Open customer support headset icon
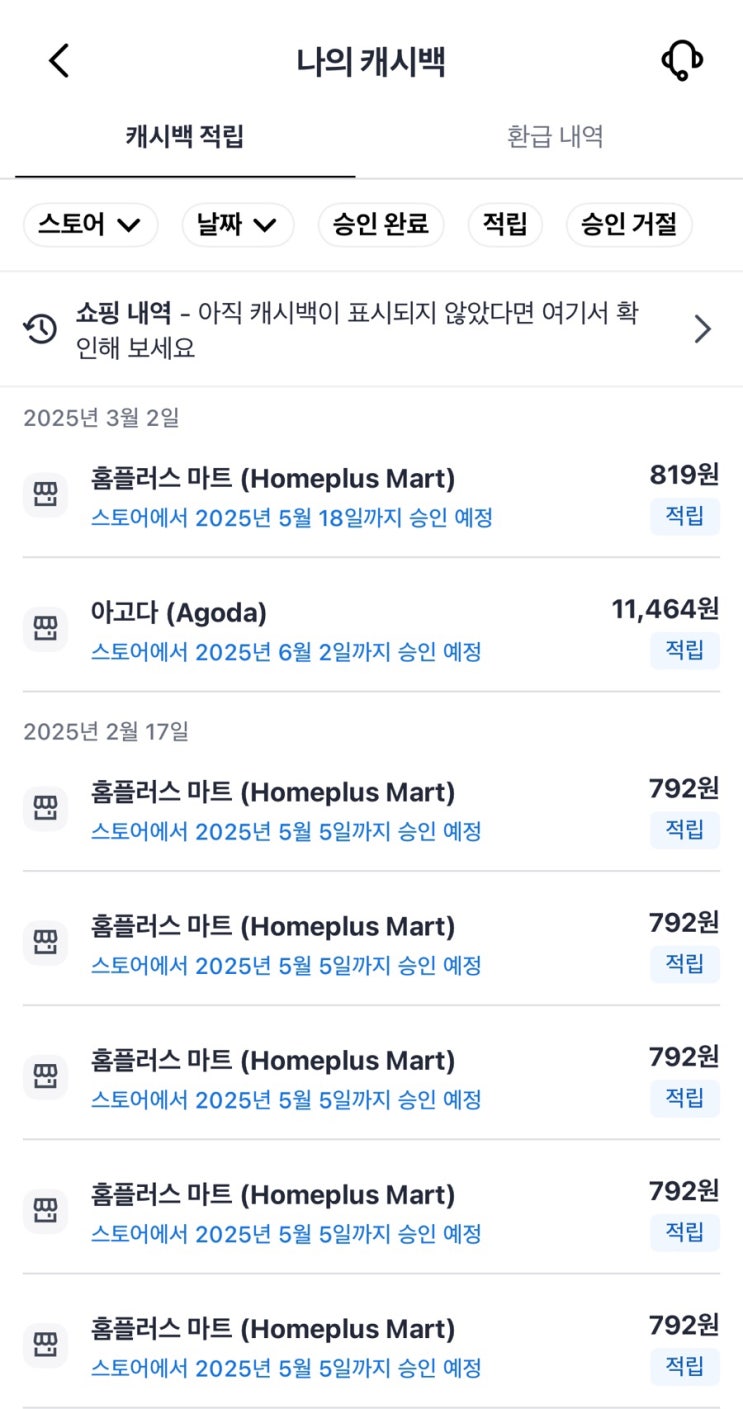The image size is (743, 1409). click(x=682, y=61)
